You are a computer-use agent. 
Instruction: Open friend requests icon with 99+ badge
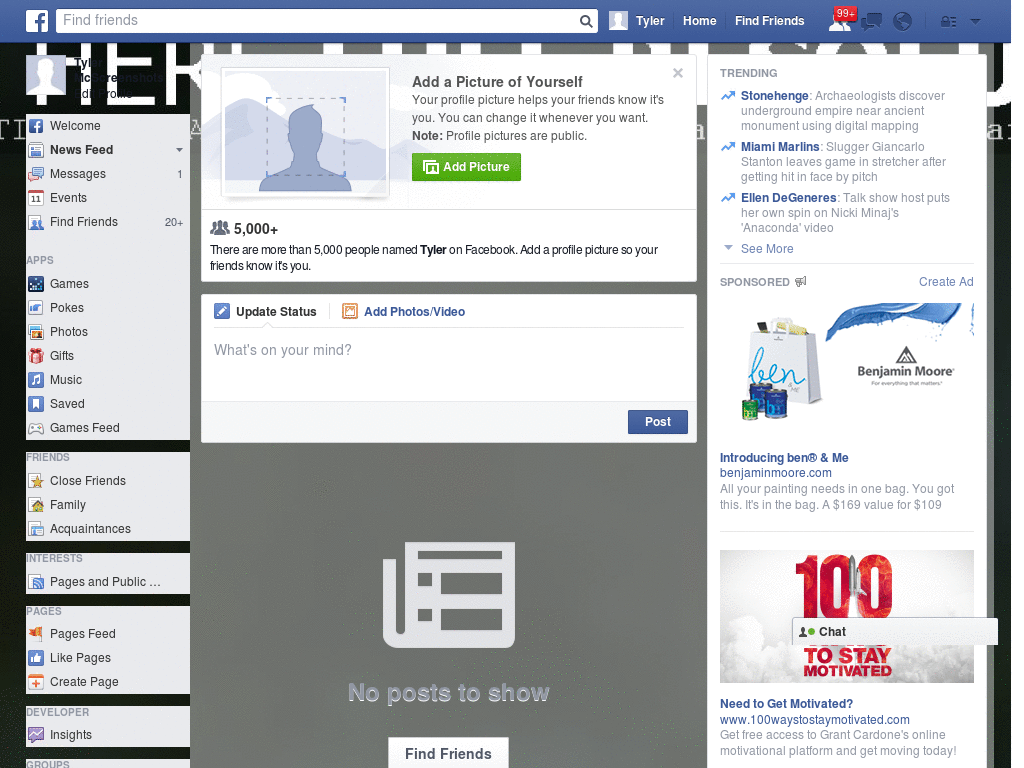click(x=840, y=21)
